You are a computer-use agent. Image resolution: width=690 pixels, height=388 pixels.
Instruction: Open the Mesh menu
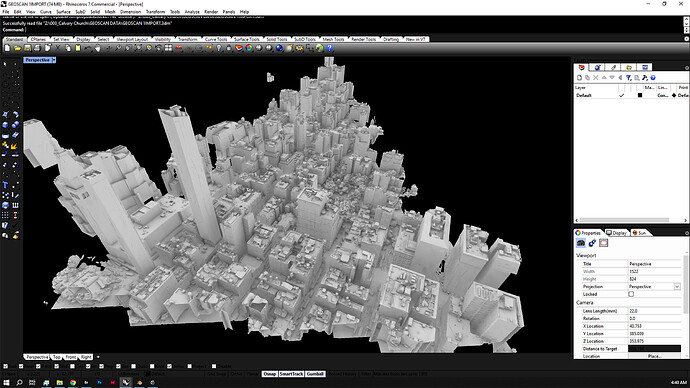click(110, 12)
